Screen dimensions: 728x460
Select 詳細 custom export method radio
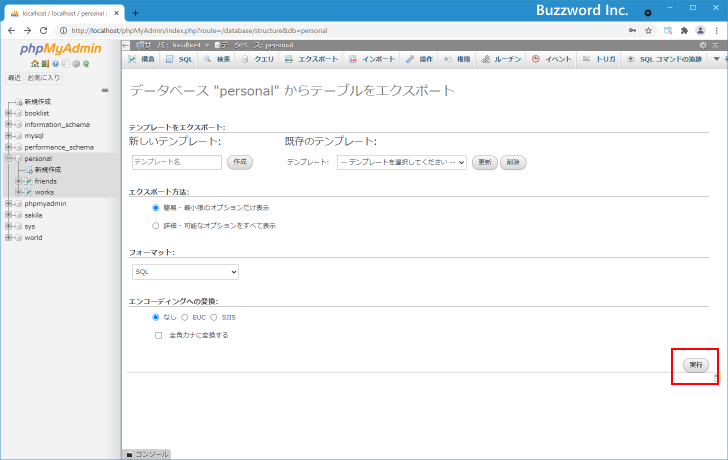156,226
